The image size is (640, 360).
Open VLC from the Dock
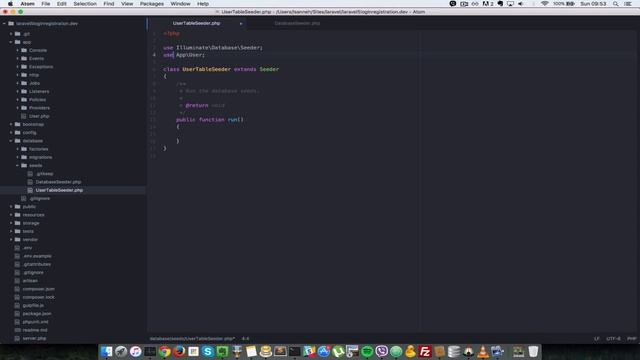click(x=483, y=351)
